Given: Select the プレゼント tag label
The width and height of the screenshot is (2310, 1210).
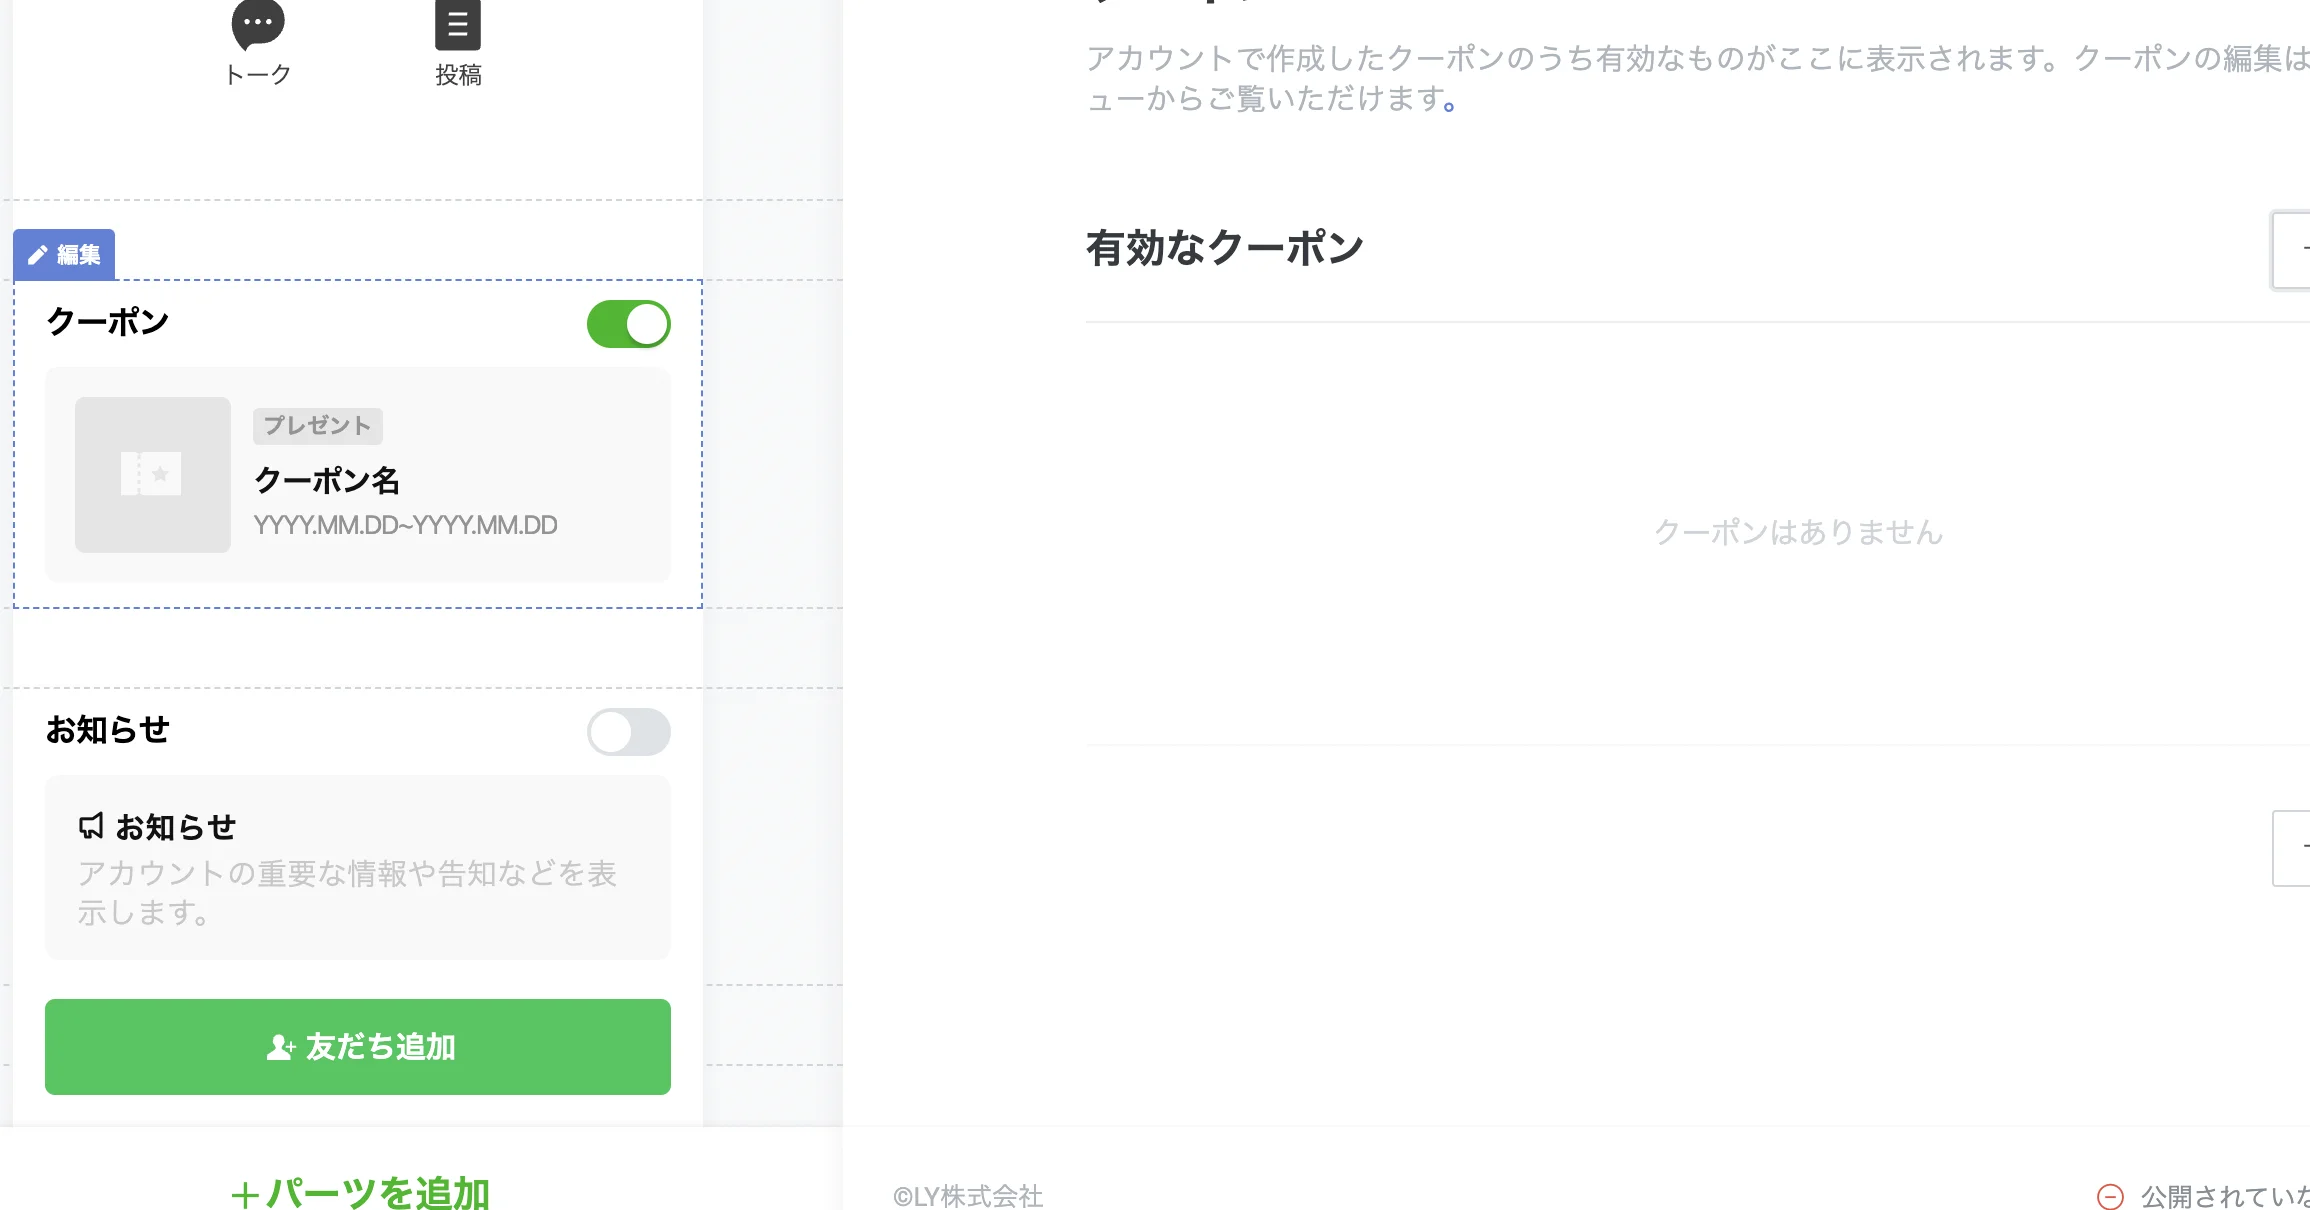Looking at the screenshot, I should (318, 426).
